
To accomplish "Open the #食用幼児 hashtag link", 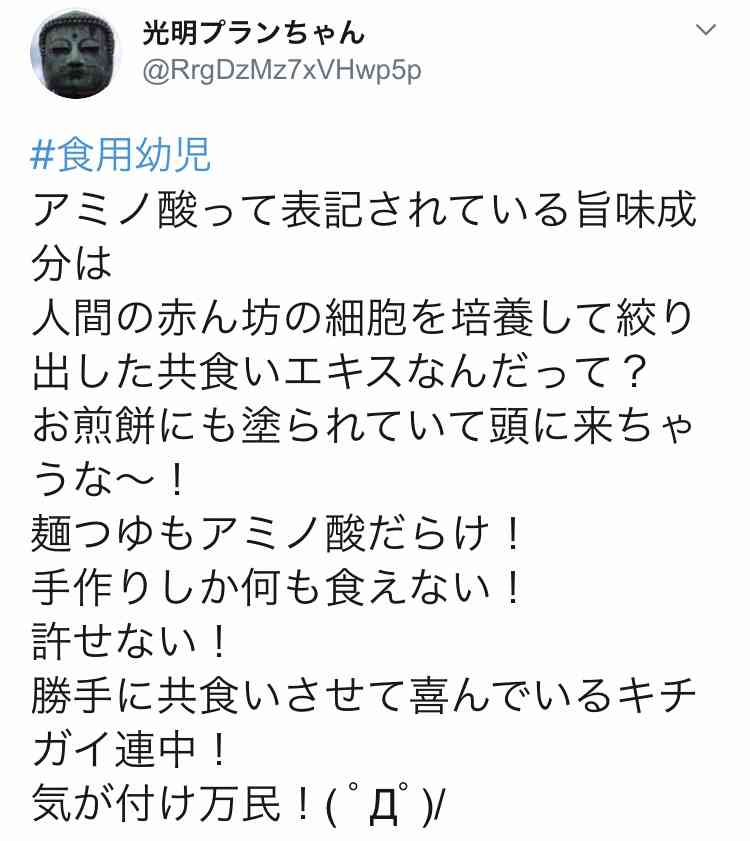I will tap(121, 155).
